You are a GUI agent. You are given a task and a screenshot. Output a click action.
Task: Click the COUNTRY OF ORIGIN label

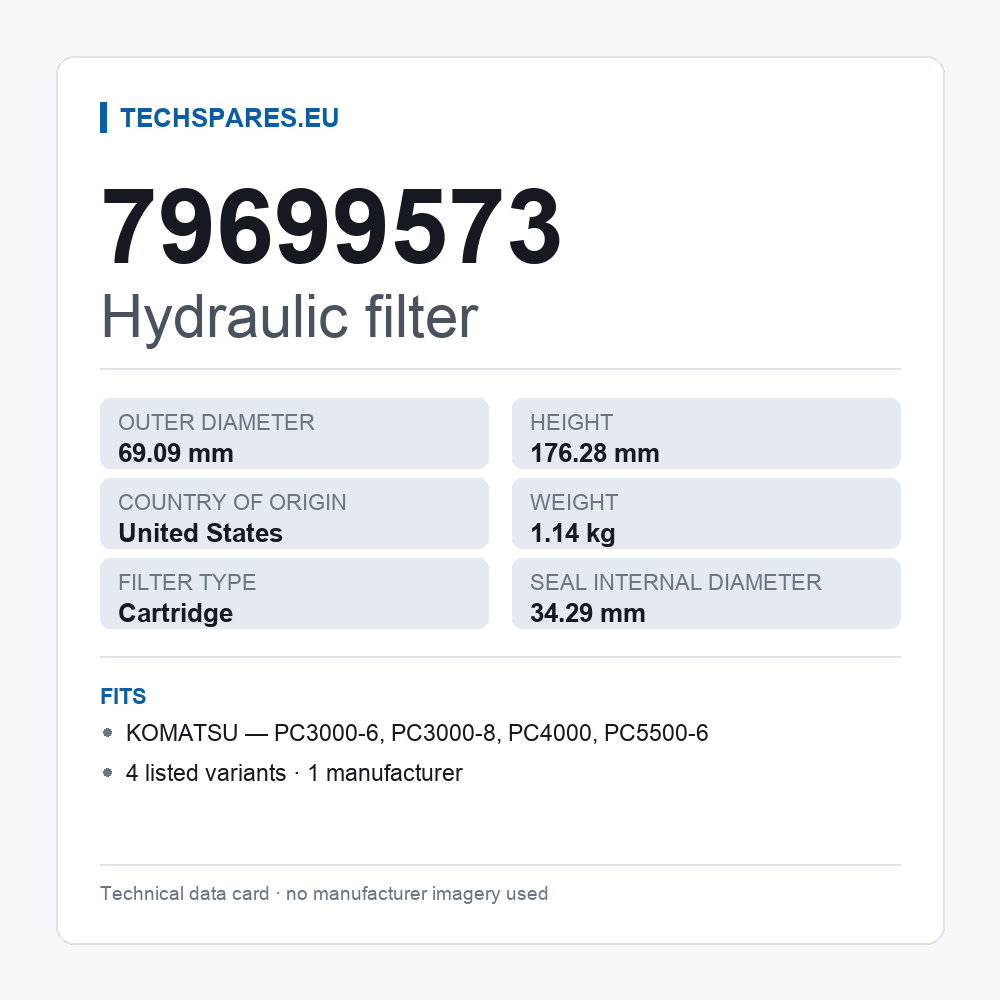point(232,502)
